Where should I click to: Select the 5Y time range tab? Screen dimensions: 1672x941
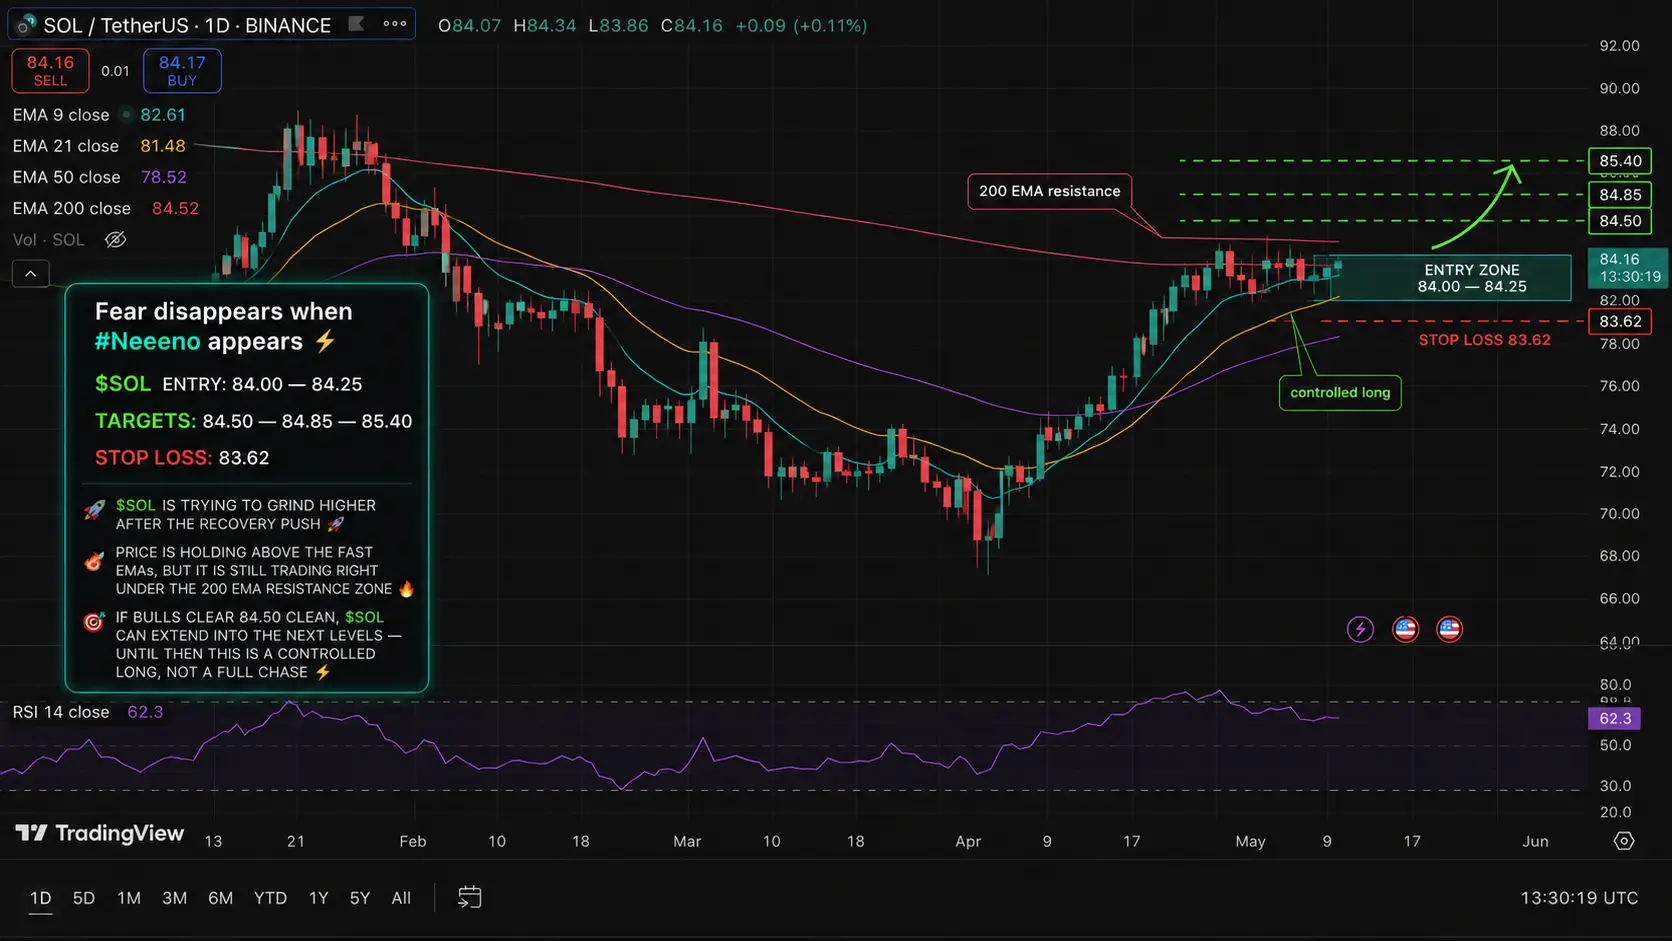pos(360,898)
